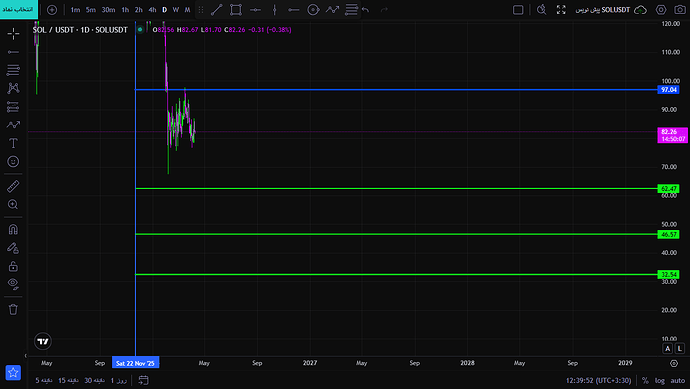Screen dimensions: 690x389
Task: Open the SOLUSDT draft layout name
Action: 603,10
